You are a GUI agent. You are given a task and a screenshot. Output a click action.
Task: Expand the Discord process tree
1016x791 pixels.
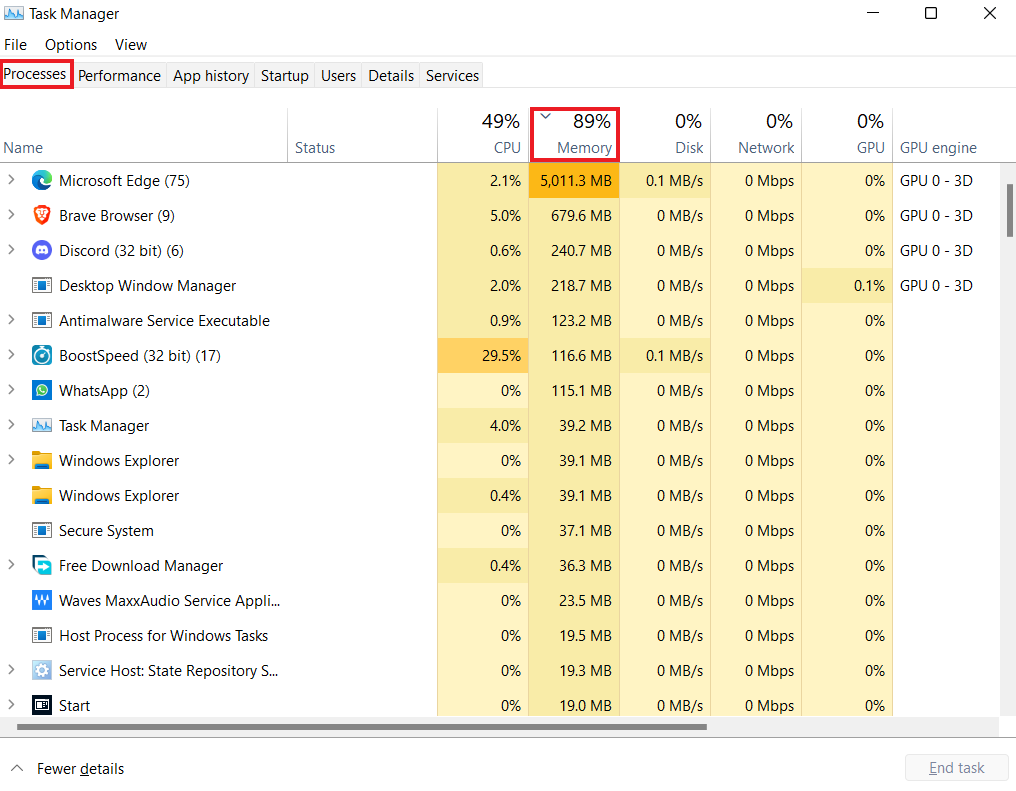click(14, 250)
